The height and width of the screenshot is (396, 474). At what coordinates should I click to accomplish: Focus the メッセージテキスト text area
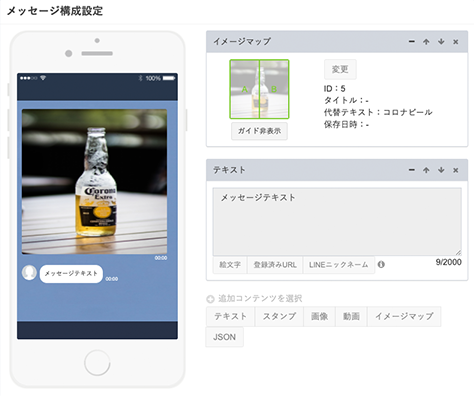coord(337,221)
